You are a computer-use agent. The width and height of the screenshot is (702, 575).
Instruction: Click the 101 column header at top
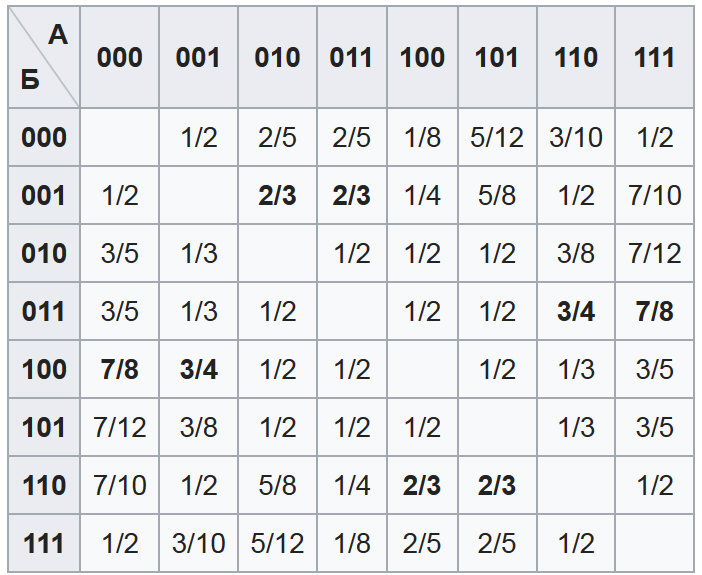[497, 57]
